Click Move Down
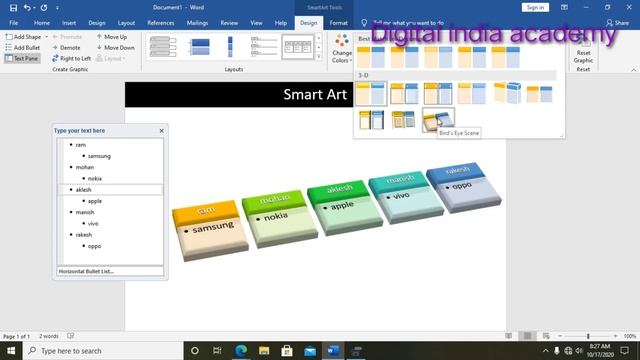 [x=116, y=48]
